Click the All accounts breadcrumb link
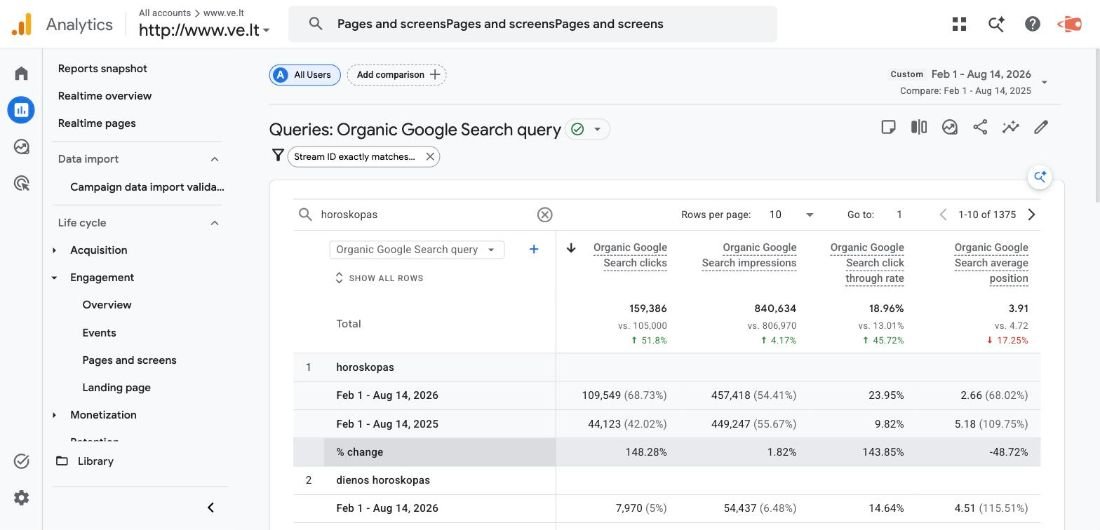Image resolution: width=1100 pixels, height=530 pixels. pos(164,13)
